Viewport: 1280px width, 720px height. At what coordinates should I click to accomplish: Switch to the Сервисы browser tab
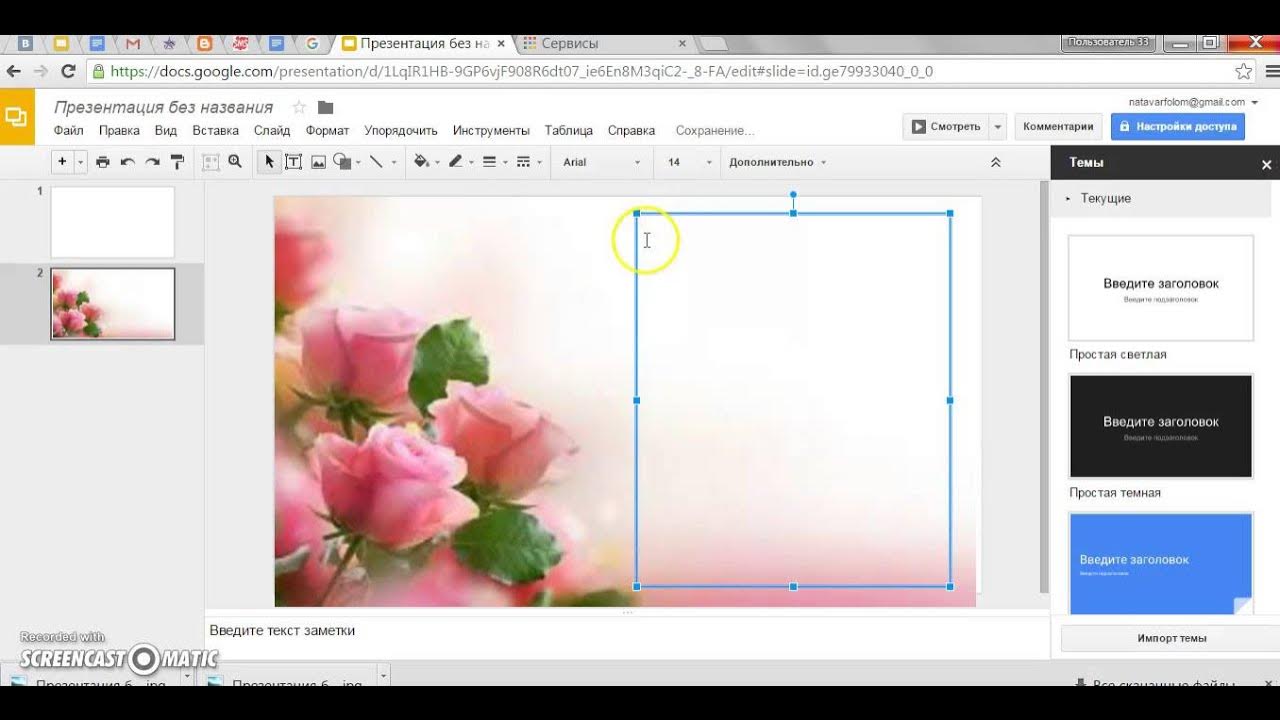pos(605,43)
